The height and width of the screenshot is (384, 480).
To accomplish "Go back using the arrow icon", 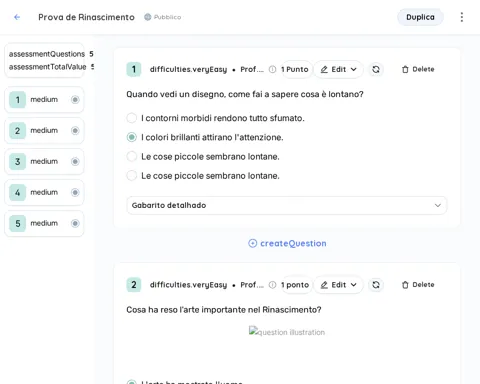I will (x=17, y=17).
